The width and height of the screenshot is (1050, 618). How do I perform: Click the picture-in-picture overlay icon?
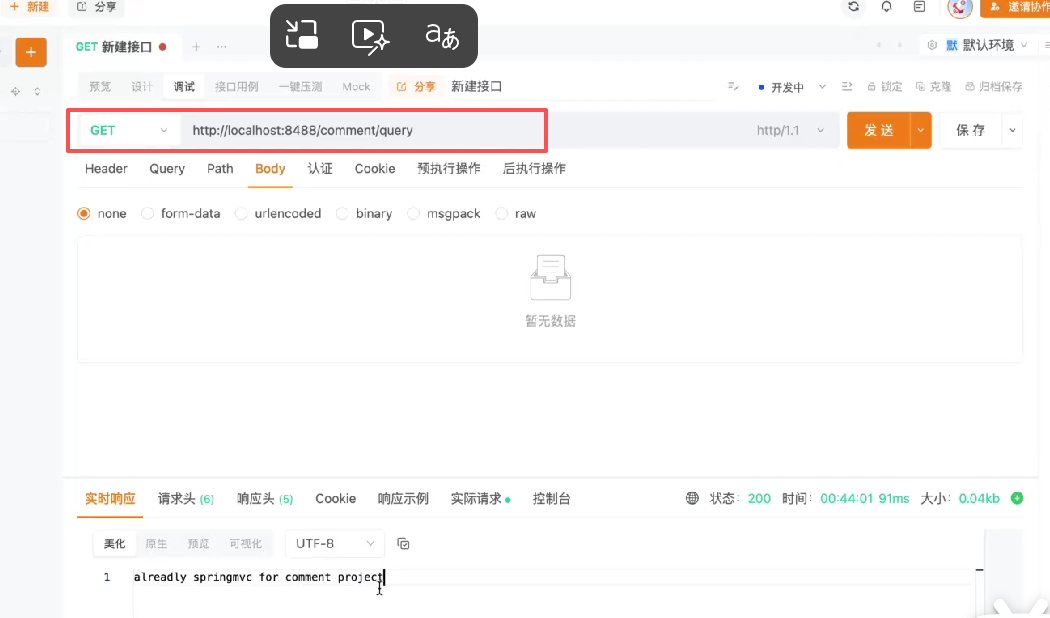pos(301,35)
